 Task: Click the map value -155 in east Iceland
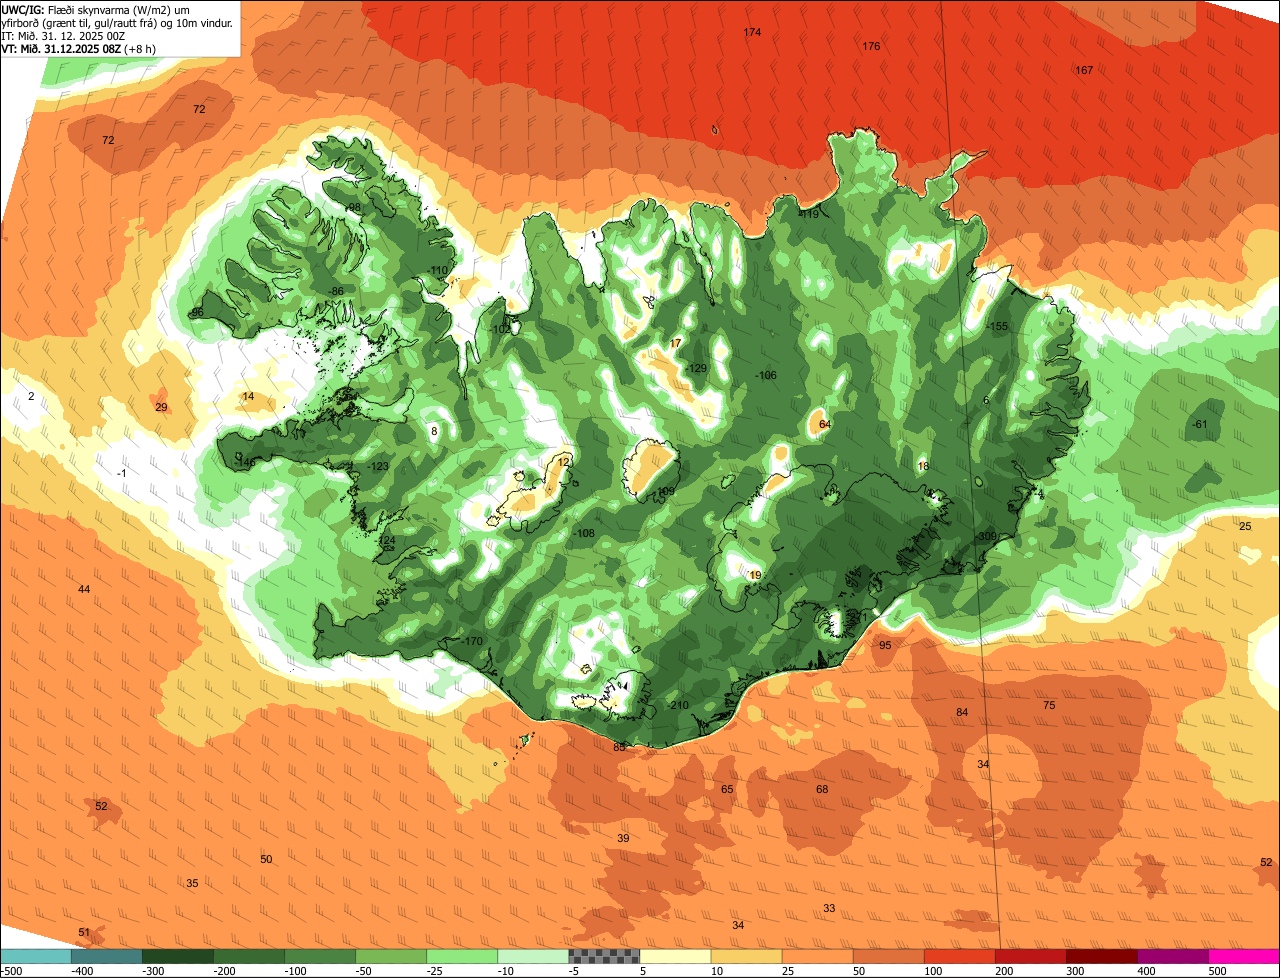[x=997, y=327]
